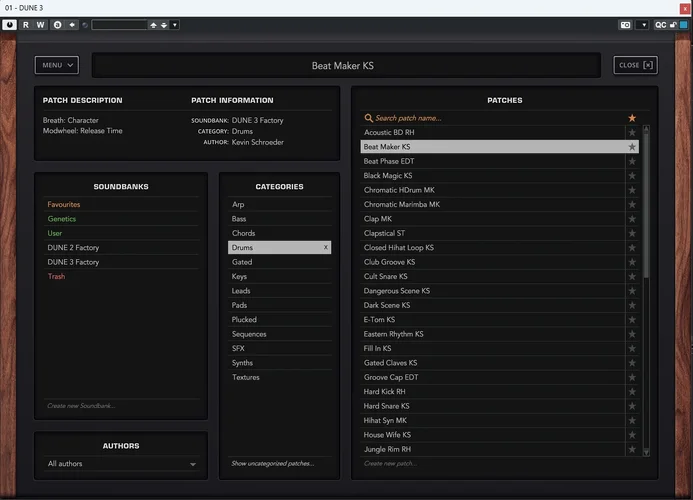Click the snapshot camera icon in toolbar
Screen dimensions: 693x500
click(x=626, y=24)
